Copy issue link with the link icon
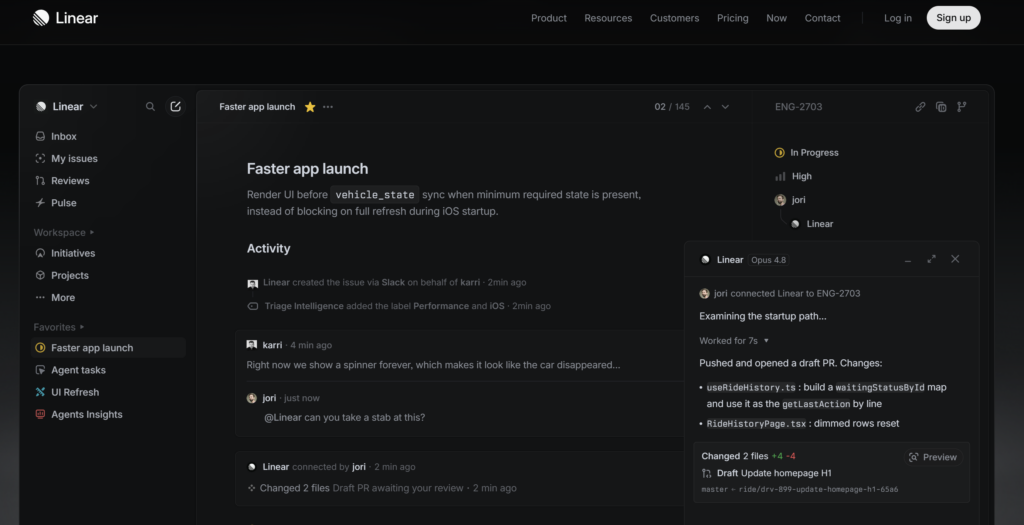1024x525 pixels. [920, 106]
